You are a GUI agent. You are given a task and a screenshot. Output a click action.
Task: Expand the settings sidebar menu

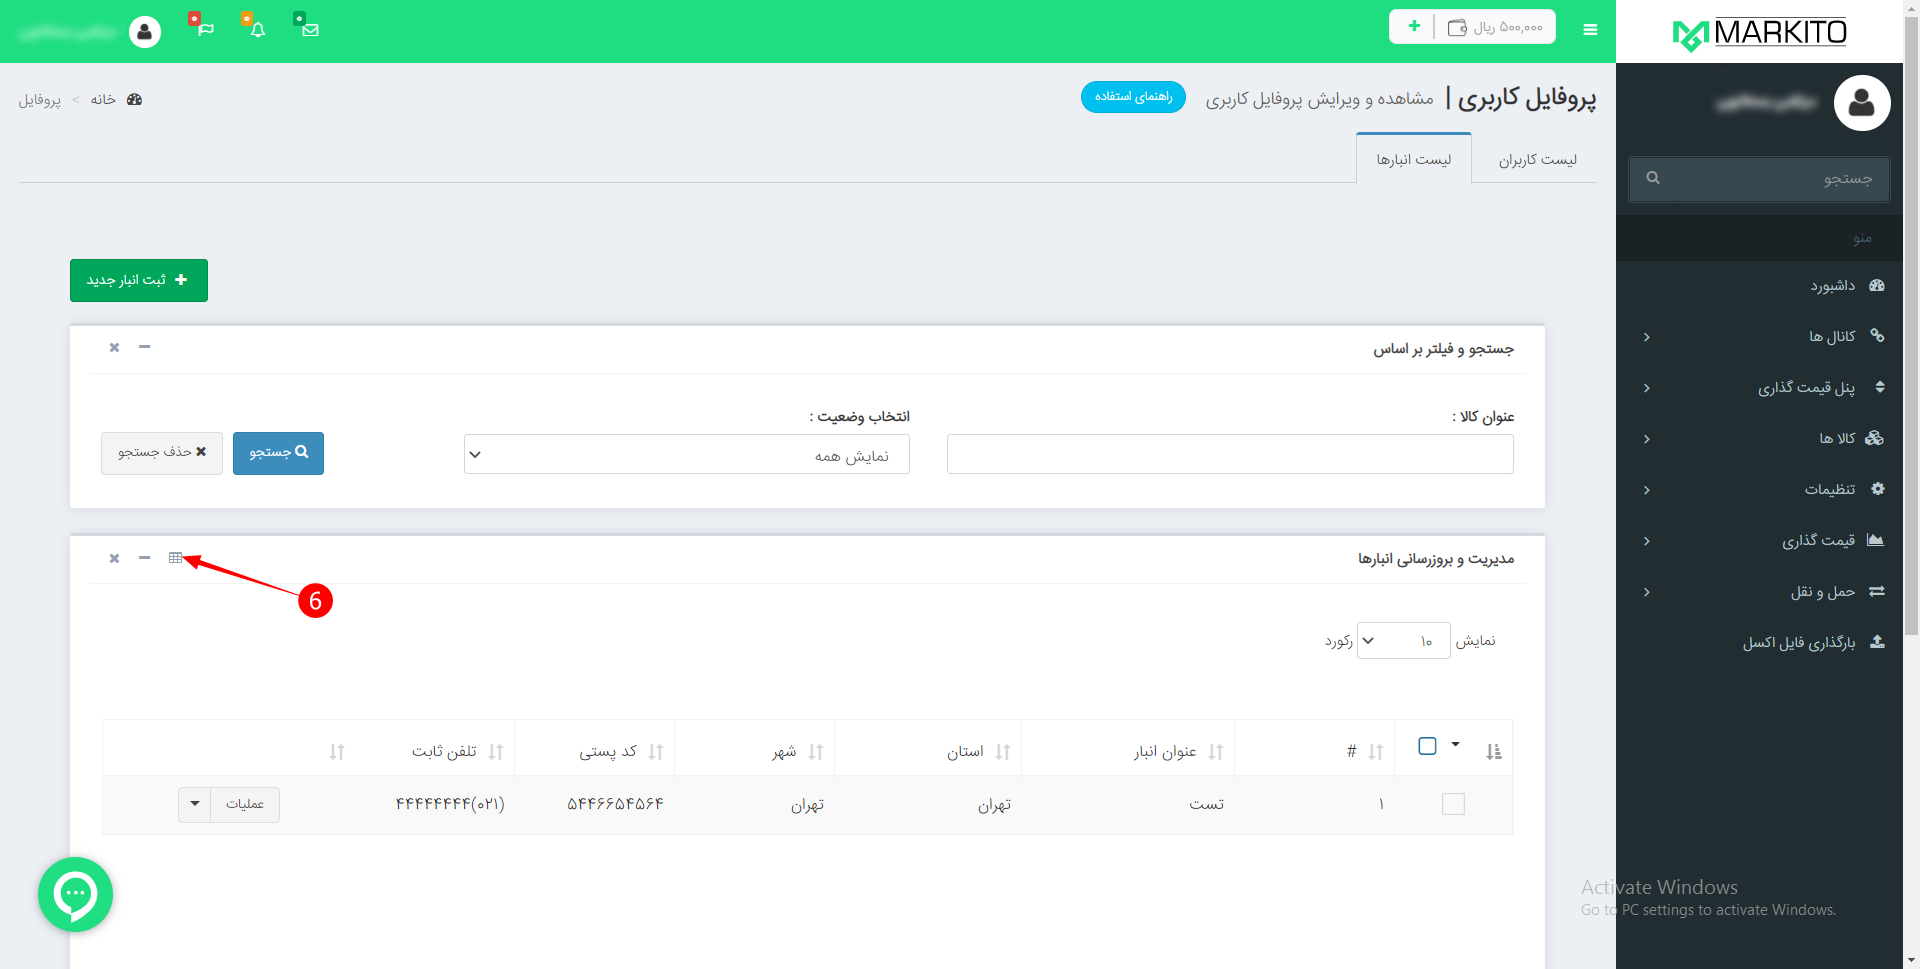pyautogui.click(x=1759, y=489)
